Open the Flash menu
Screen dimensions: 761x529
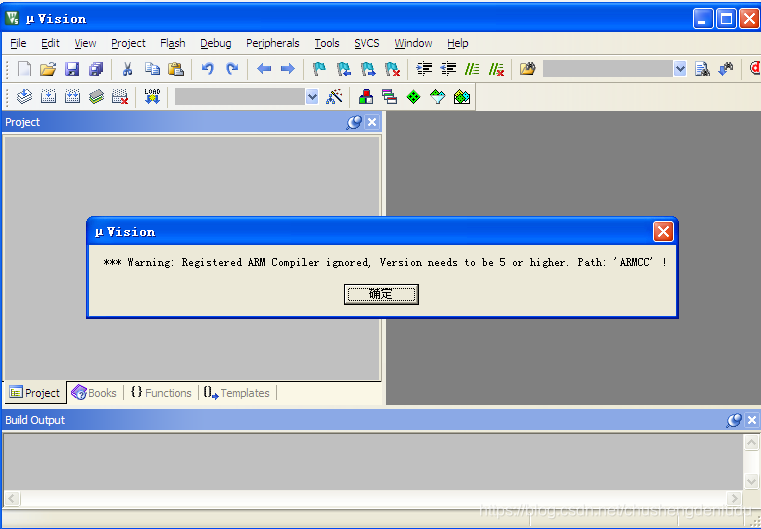tap(173, 43)
